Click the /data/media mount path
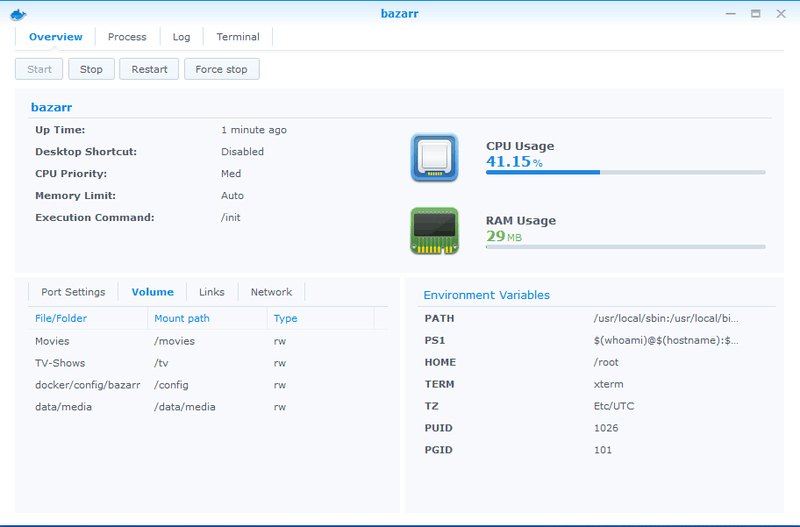 click(185, 407)
